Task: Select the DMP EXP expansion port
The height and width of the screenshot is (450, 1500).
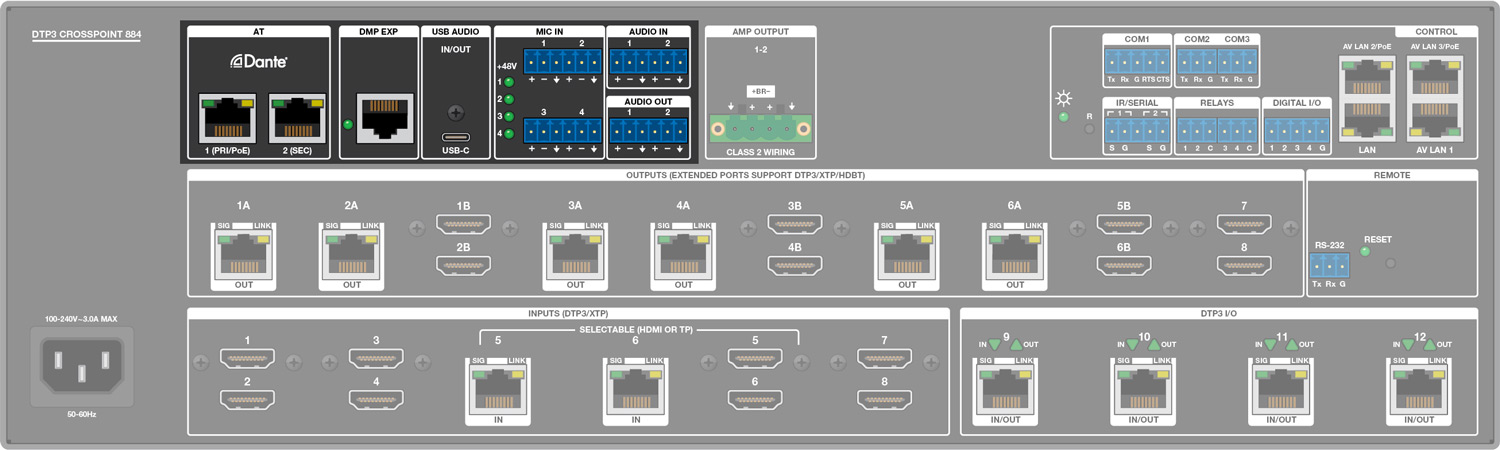Action: click(x=385, y=119)
